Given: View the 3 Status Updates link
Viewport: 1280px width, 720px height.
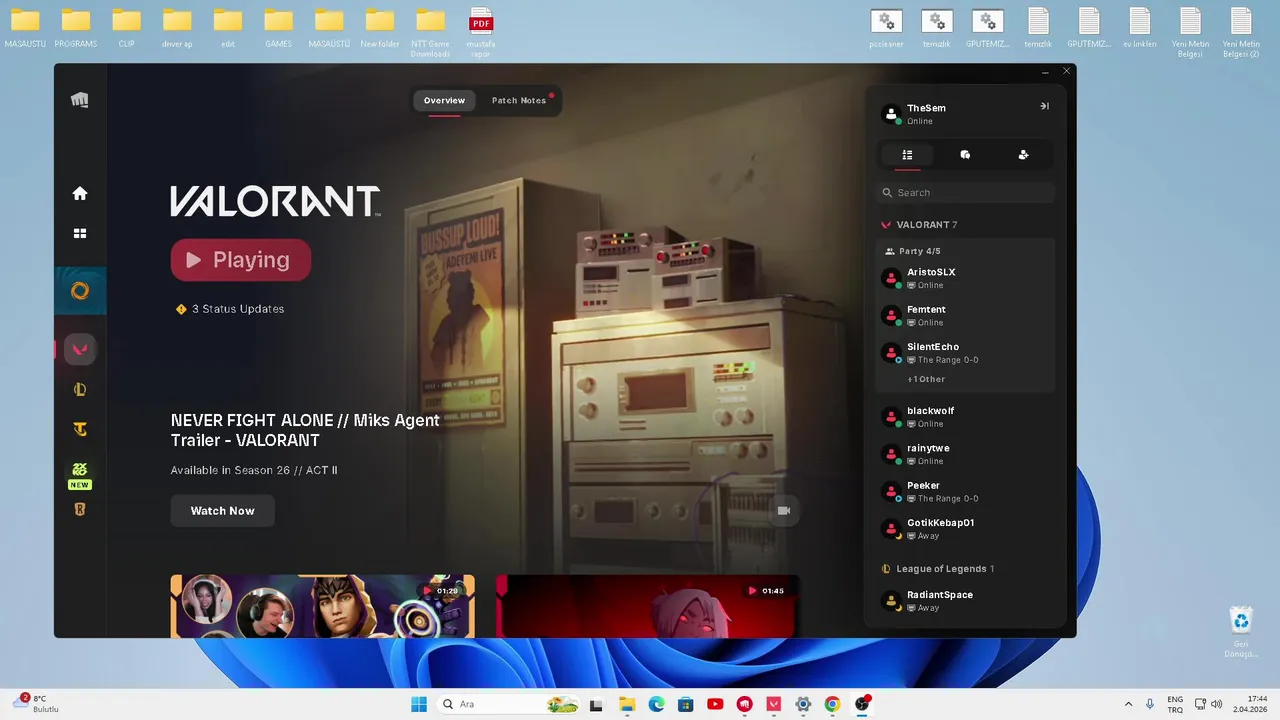Looking at the screenshot, I should [x=230, y=309].
